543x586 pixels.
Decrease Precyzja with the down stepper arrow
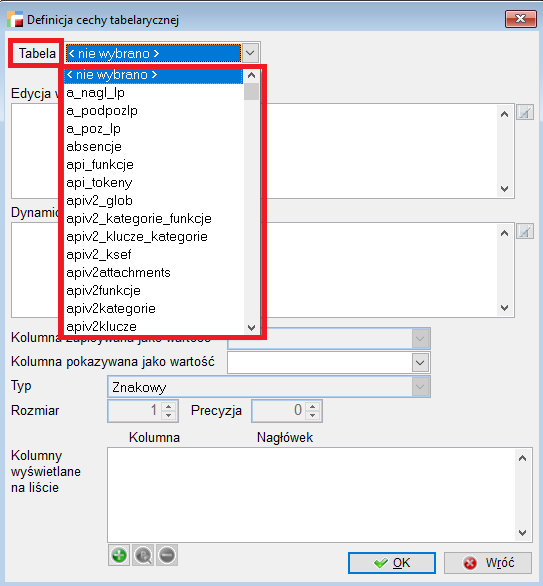(312, 415)
